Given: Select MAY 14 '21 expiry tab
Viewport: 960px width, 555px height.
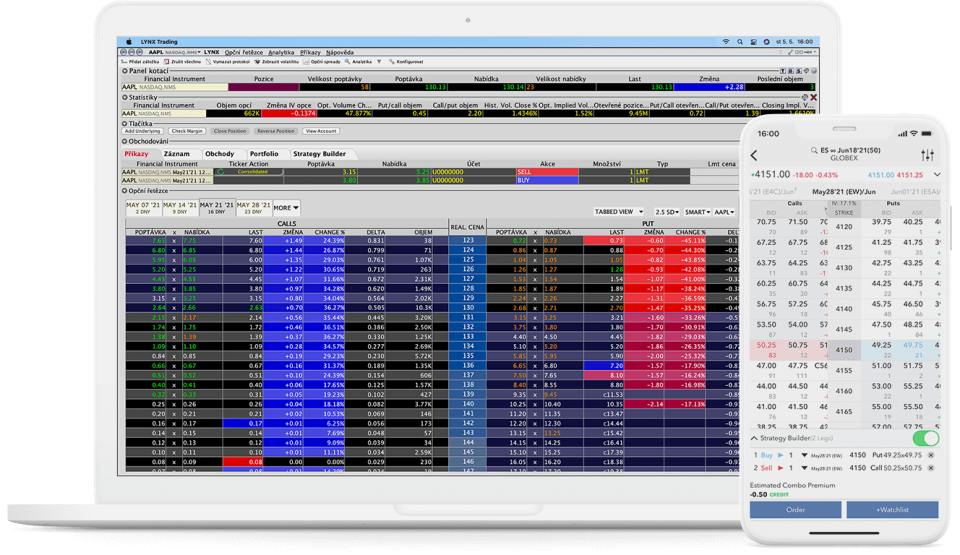Looking at the screenshot, I should [180, 208].
